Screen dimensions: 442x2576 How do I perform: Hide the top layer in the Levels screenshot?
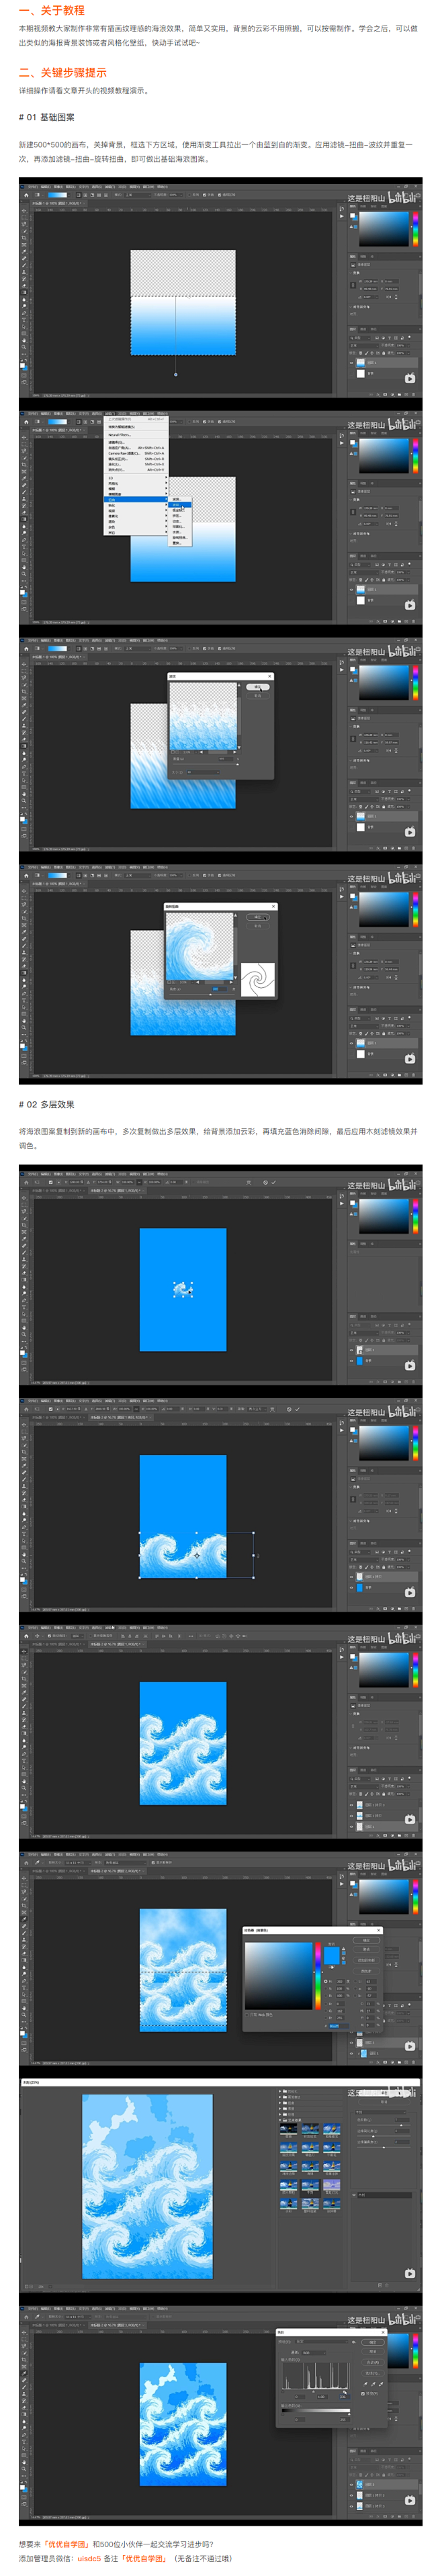click(x=352, y=2484)
